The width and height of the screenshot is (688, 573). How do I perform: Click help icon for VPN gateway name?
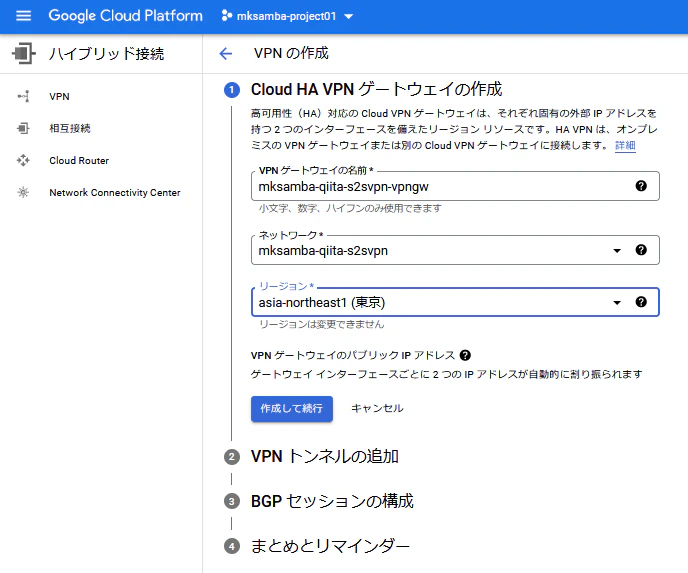[641, 186]
